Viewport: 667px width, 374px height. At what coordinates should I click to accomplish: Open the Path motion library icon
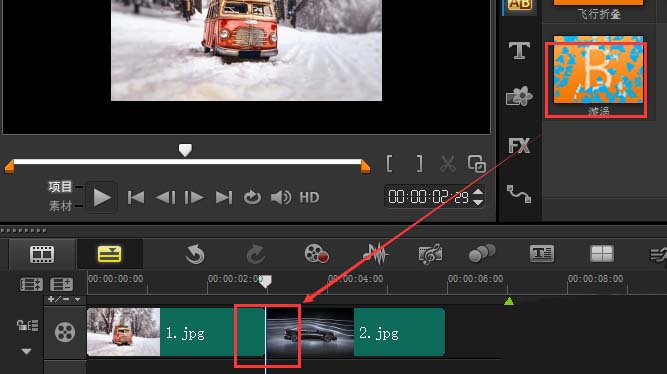point(519,194)
